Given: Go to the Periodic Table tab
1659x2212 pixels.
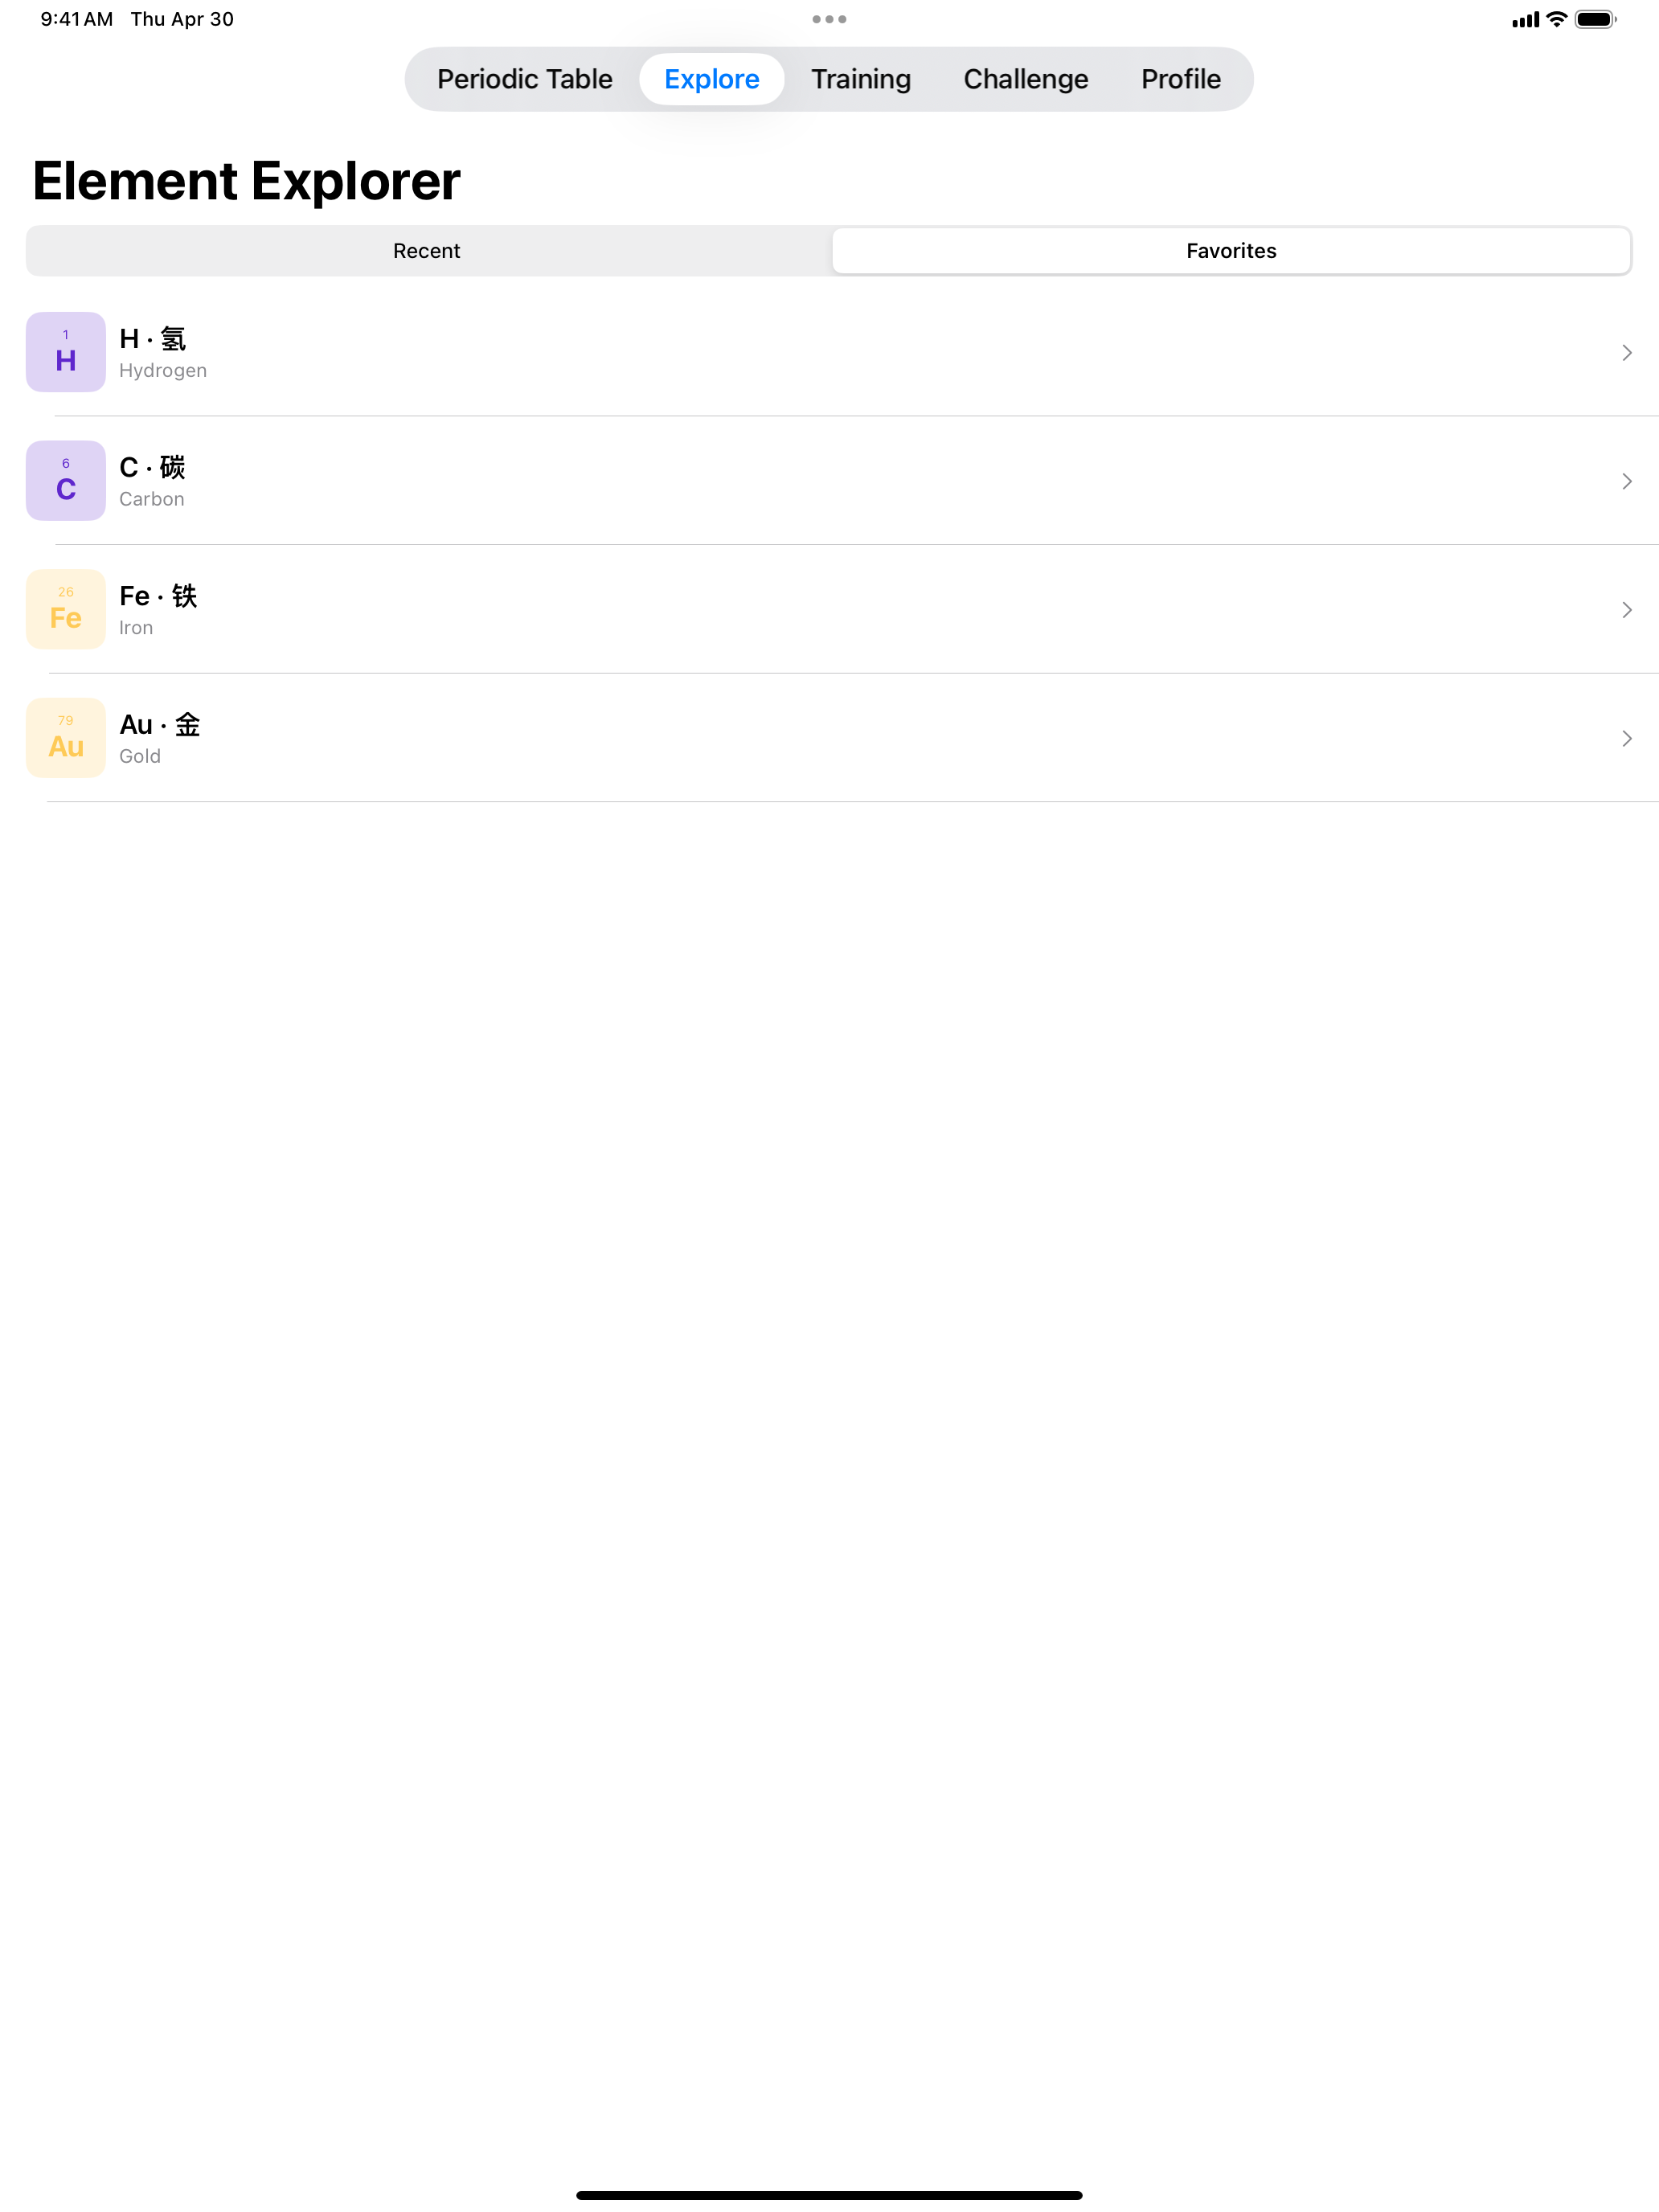Looking at the screenshot, I should (x=525, y=79).
